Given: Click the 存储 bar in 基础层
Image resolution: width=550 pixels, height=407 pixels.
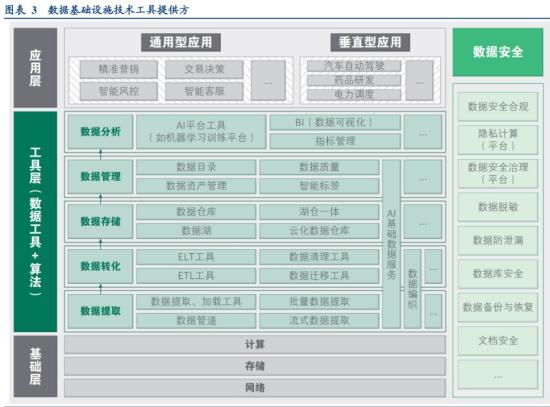Looking at the screenshot, I should tap(255, 366).
